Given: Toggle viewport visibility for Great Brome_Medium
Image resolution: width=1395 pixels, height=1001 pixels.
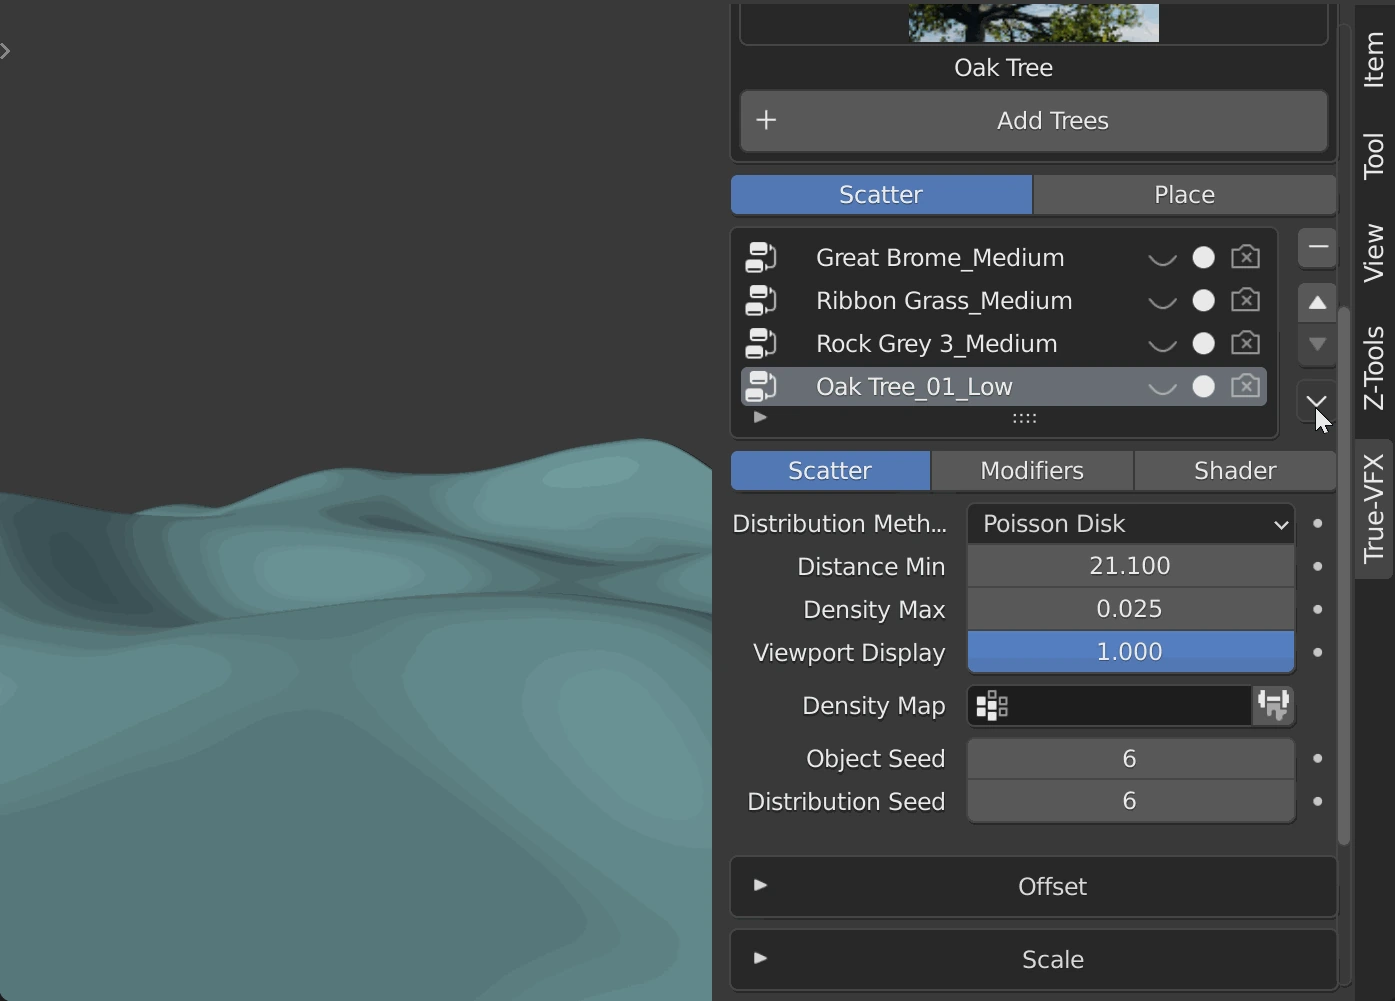Looking at the screenshot, I should click(x=1161, y=258).
